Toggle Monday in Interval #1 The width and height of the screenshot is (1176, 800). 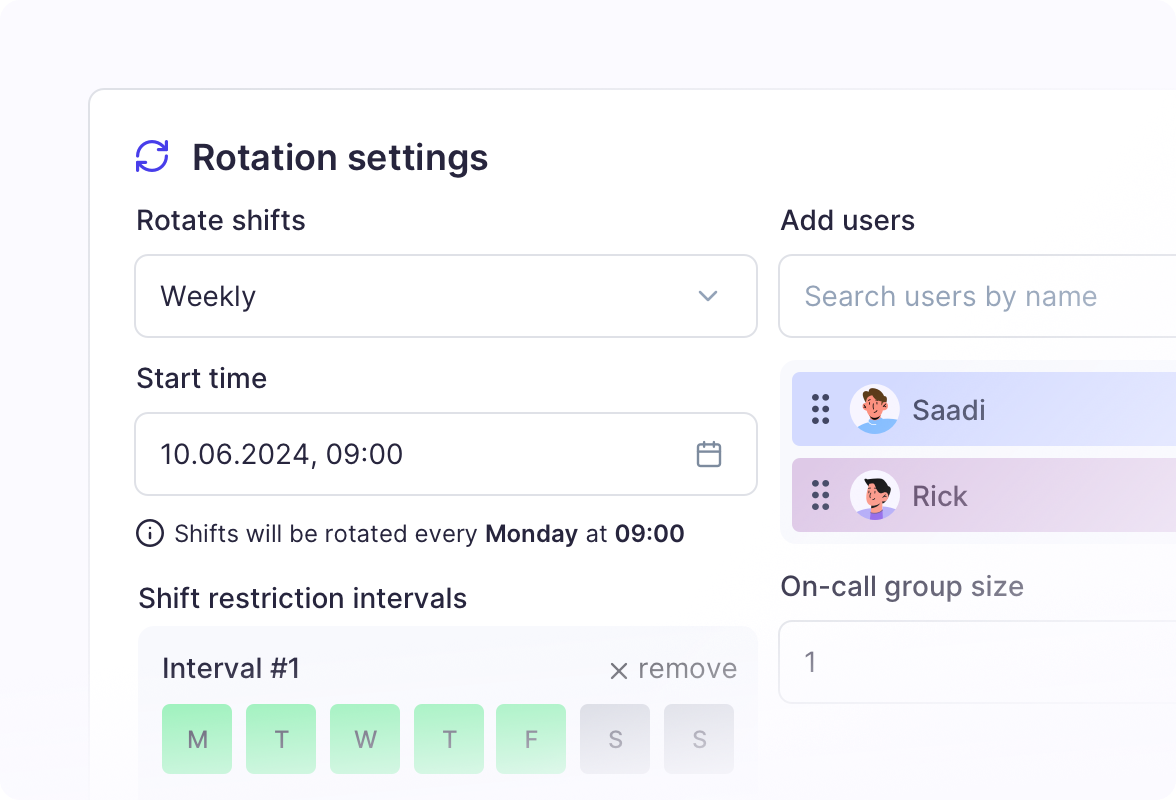[197, 739]
